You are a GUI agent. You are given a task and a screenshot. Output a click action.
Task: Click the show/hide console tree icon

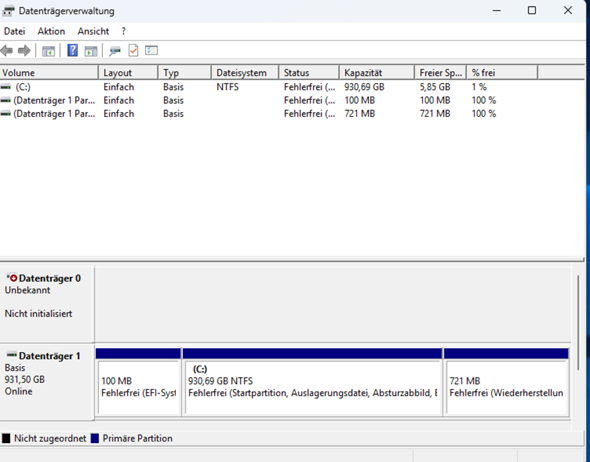48,51
